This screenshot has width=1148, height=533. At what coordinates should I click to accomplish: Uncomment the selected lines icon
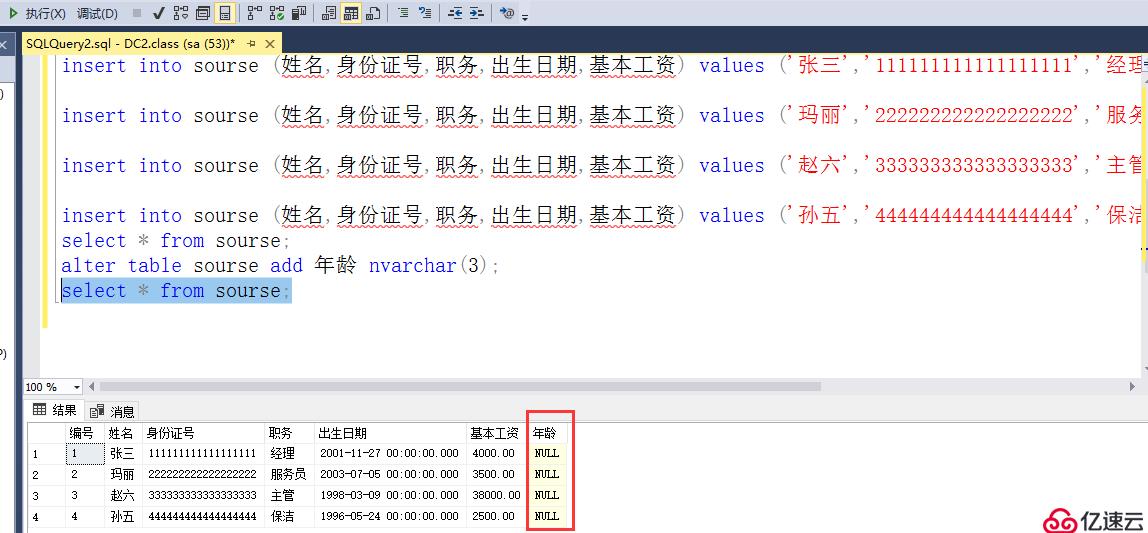pos(425,13)
